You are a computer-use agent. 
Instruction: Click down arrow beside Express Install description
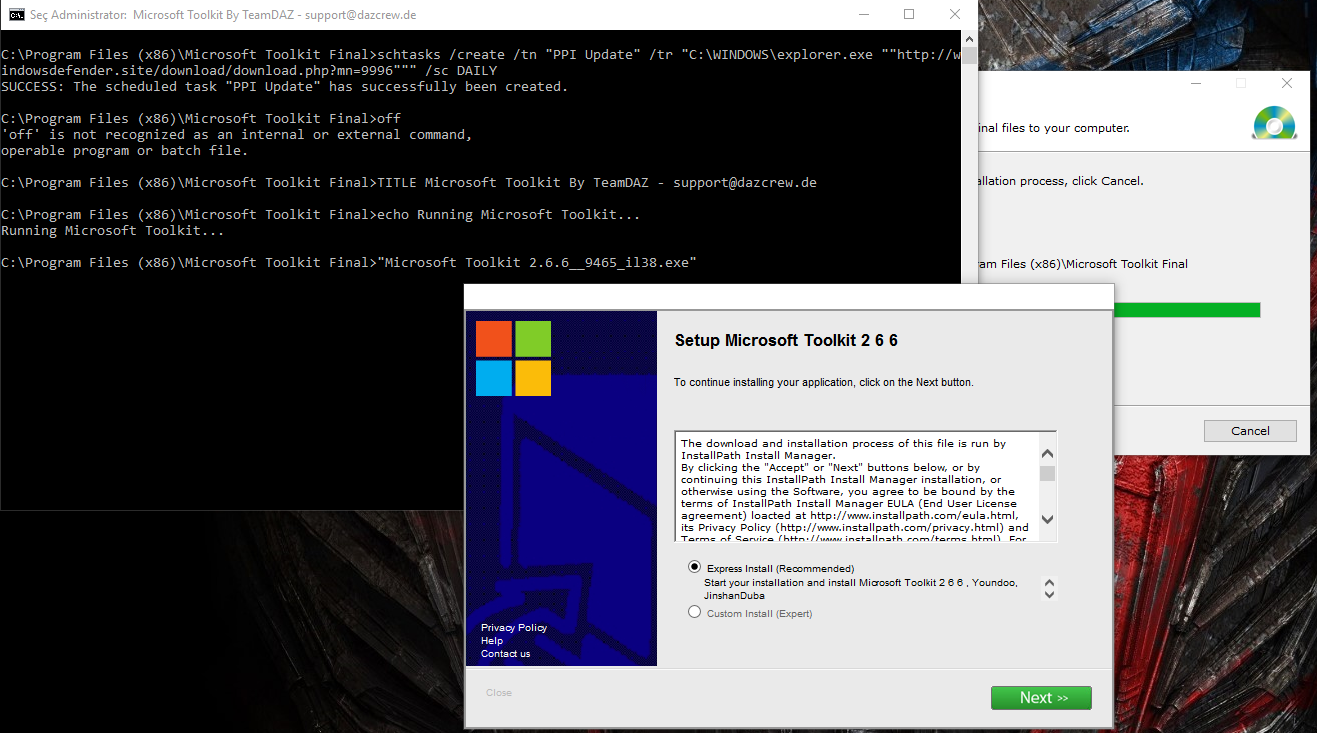point(1049,594)
